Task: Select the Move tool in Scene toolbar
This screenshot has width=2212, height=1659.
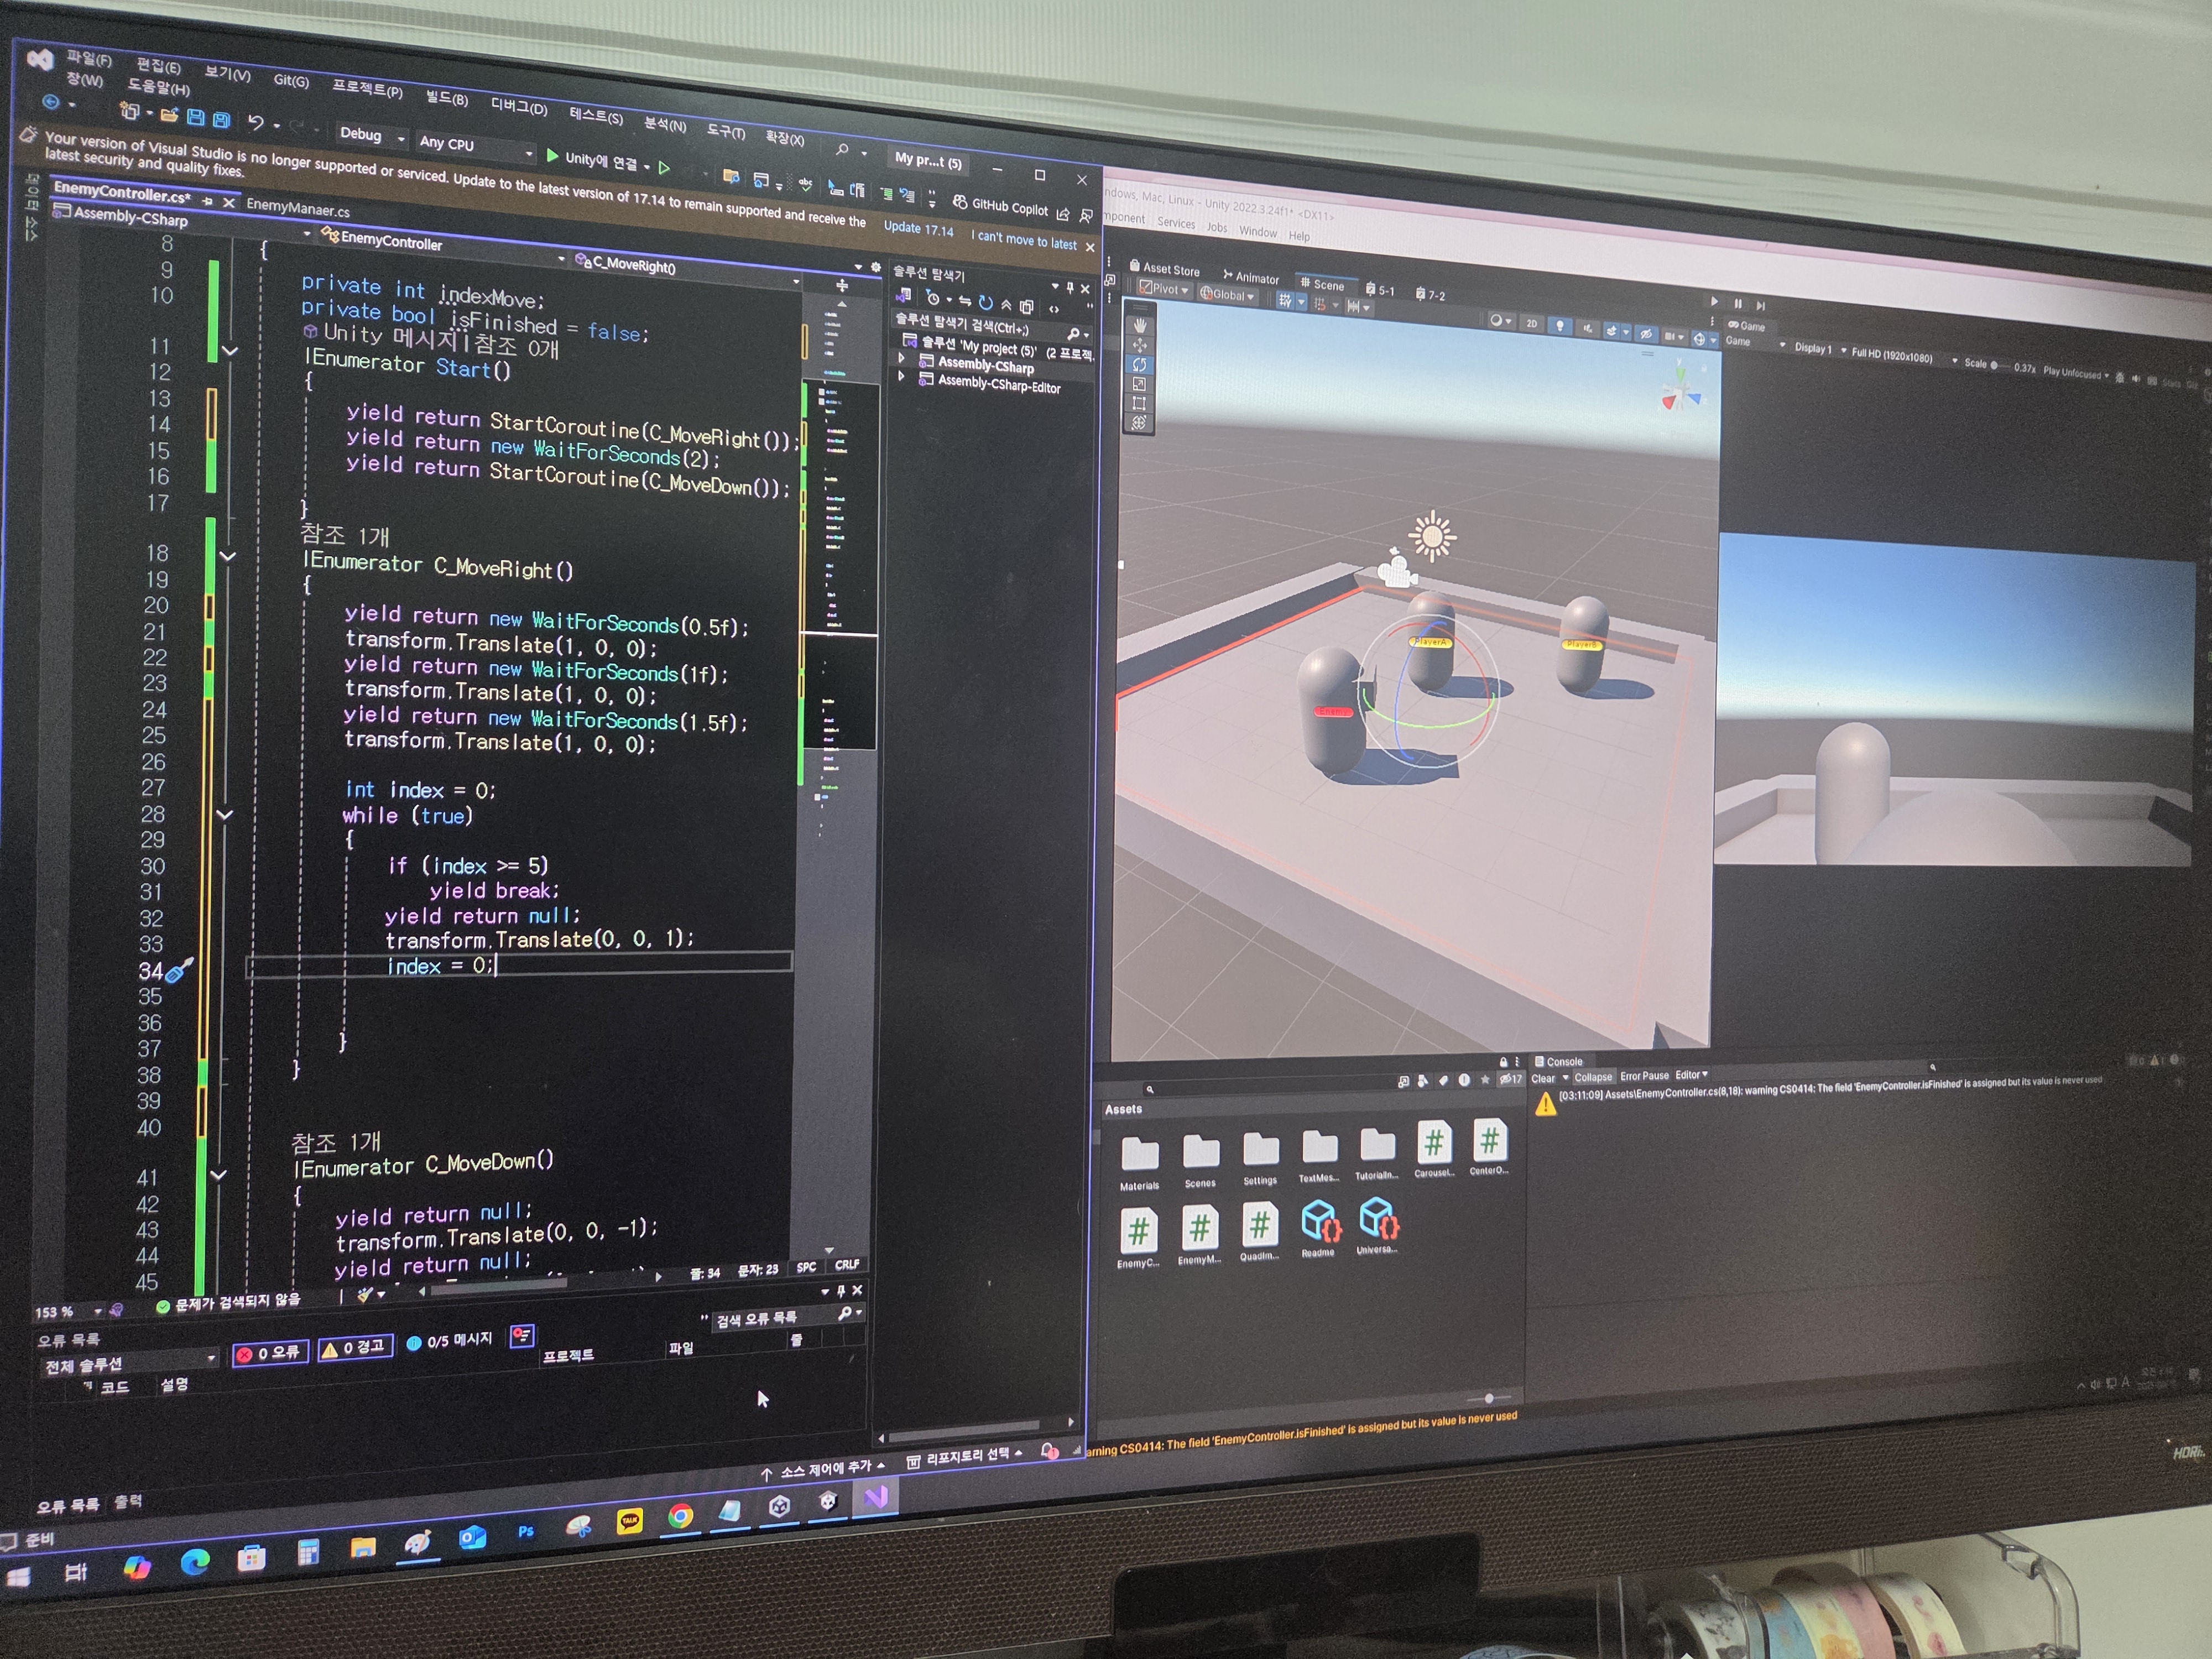Action: coord(1139,345)
